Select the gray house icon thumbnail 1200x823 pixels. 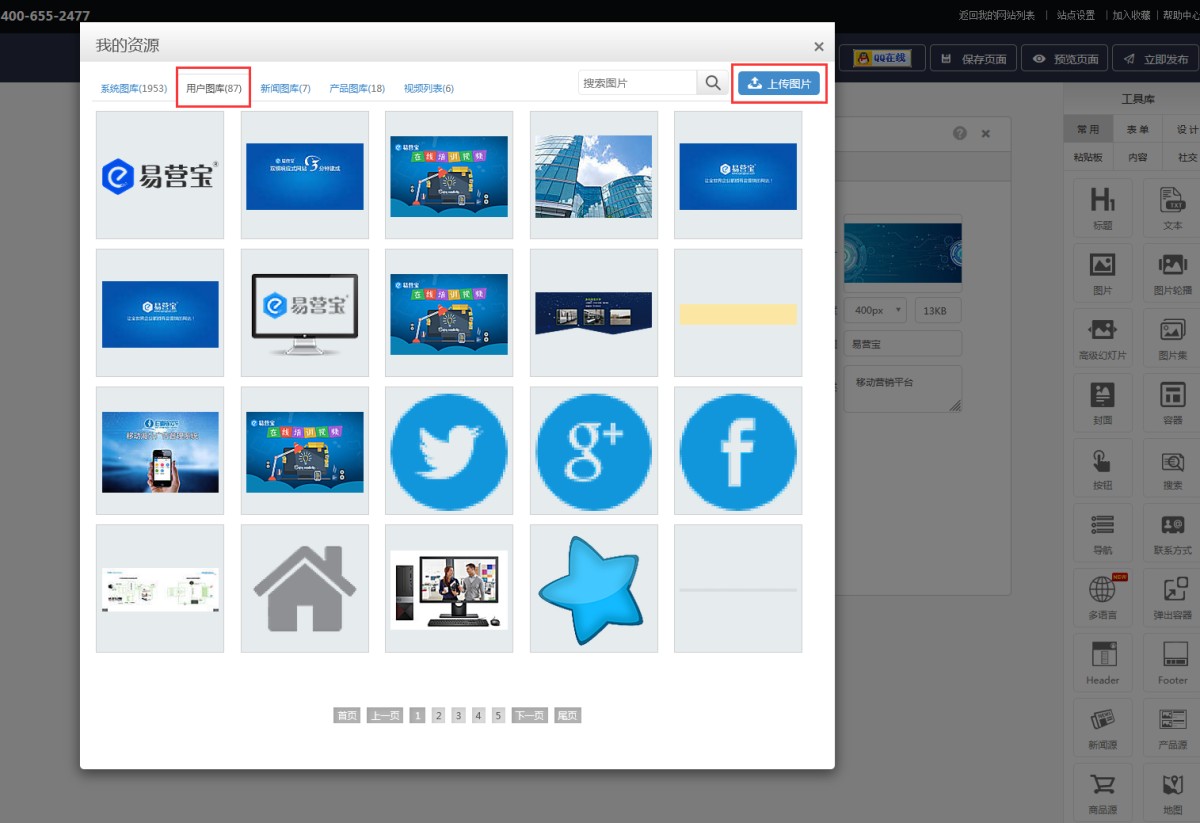[x=305, y=589]
